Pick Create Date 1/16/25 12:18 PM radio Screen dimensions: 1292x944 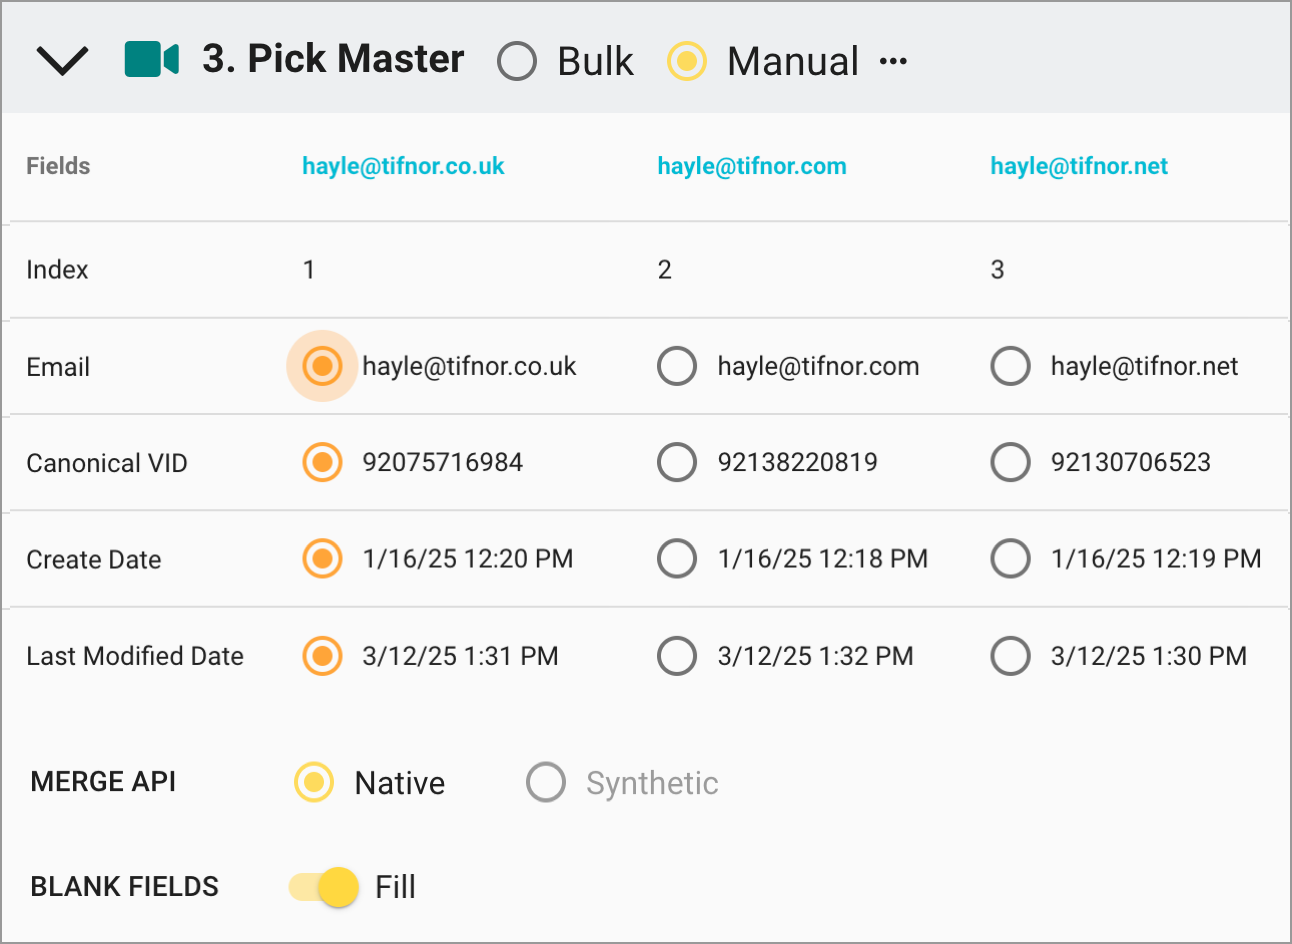pyautogui.click(x=677, y=558)
